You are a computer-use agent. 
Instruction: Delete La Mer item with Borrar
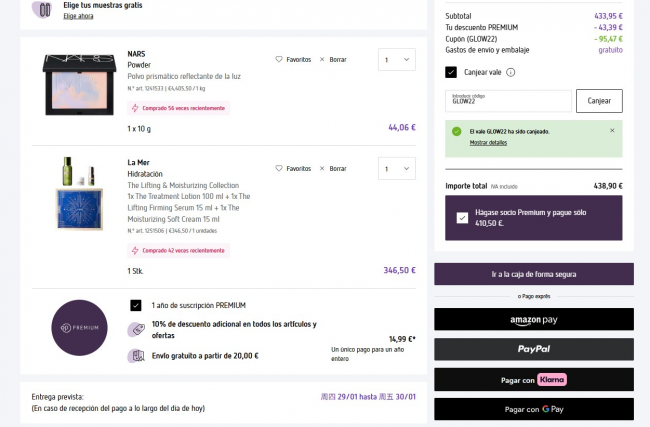pos(333,168)
